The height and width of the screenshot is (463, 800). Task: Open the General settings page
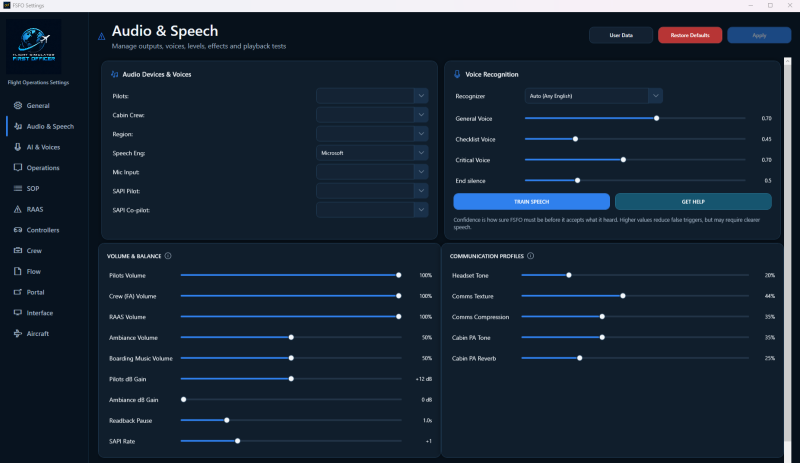[x=38, y=106]
